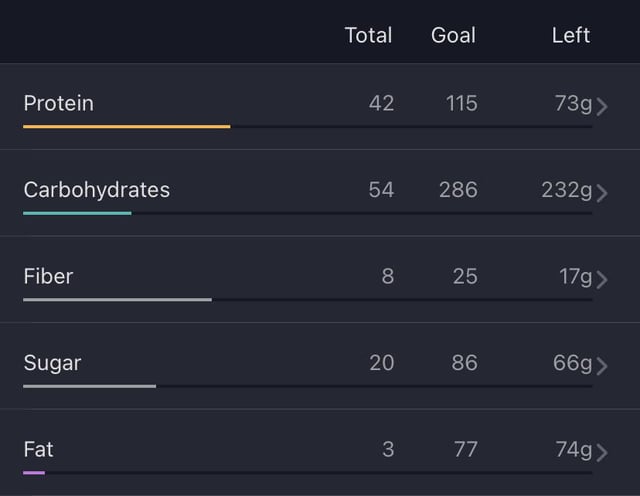Click the Goal column header
Image resolution: width=640 pixels, height=496 pixels.
(x=453, y=35)
